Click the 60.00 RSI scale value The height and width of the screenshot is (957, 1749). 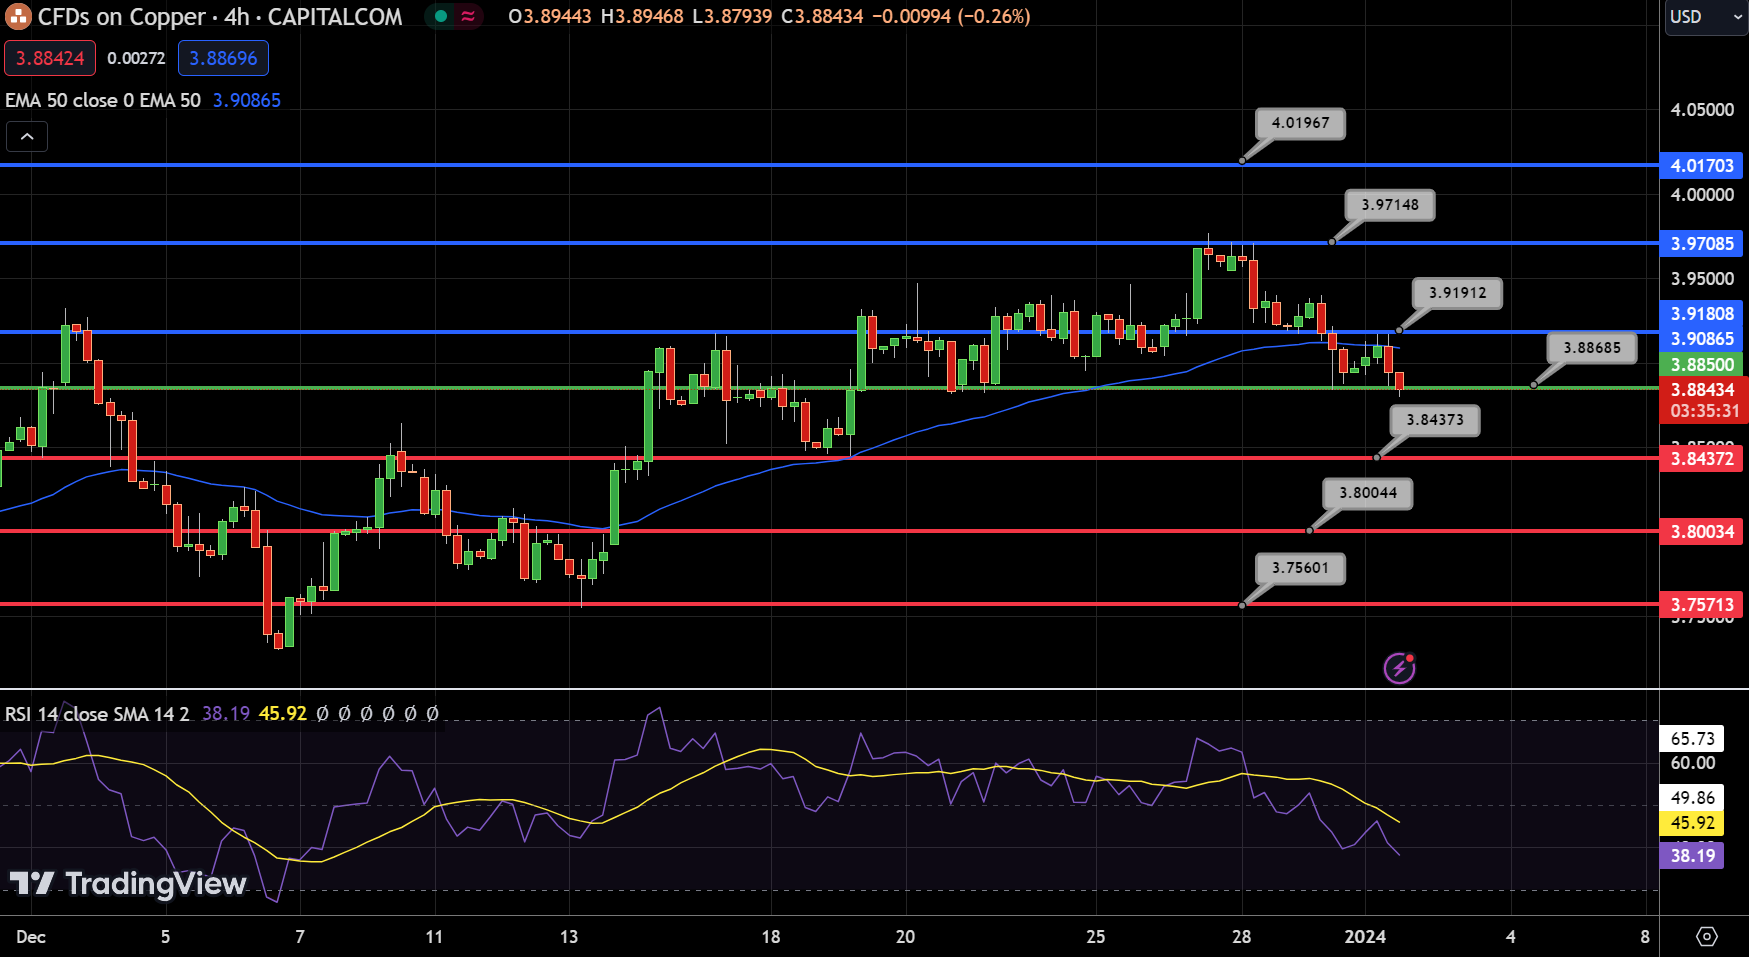click(1693, 763)
